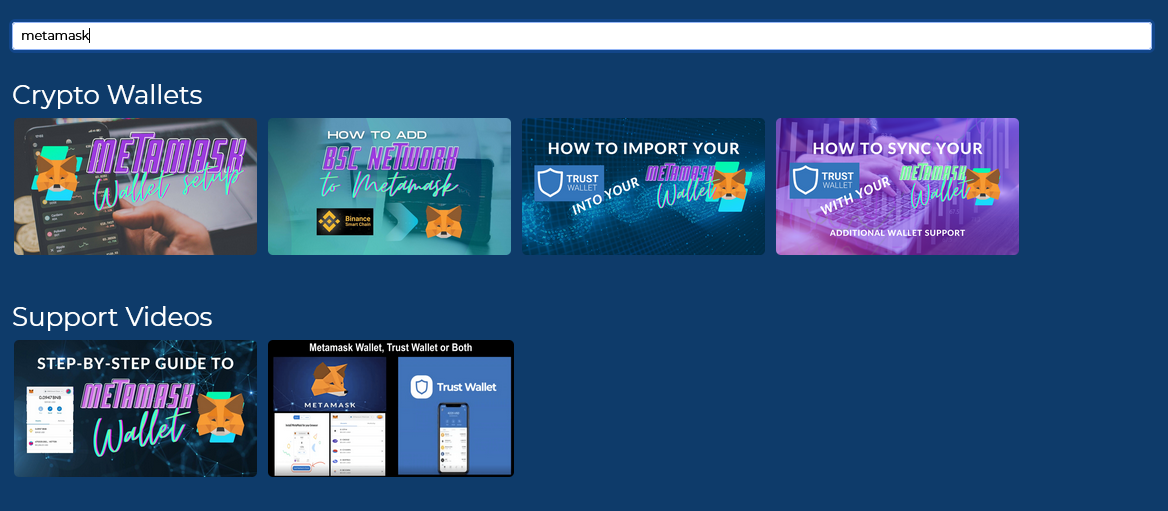
Task: Open "Metamask Wallet, Trust Wallet or Both" video
Action: tap(390, 409)
